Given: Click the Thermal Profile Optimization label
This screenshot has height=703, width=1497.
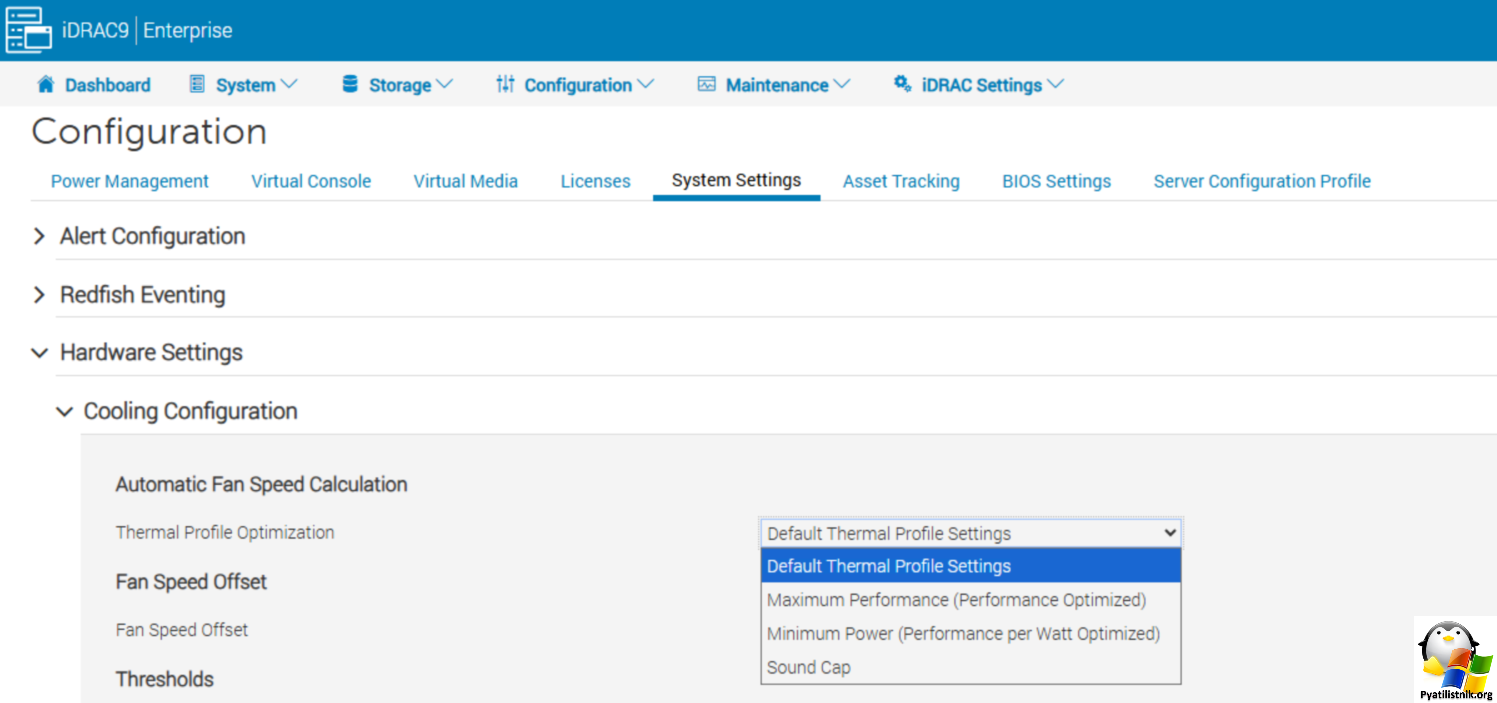Looking at the screenshot, I should 225,533.
